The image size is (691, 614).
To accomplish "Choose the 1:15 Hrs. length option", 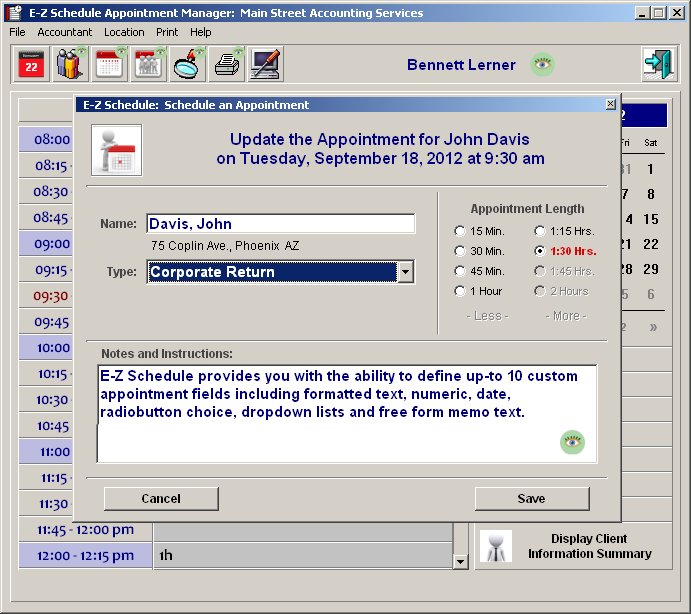I will pyautogui.click(x=540, y=231).
